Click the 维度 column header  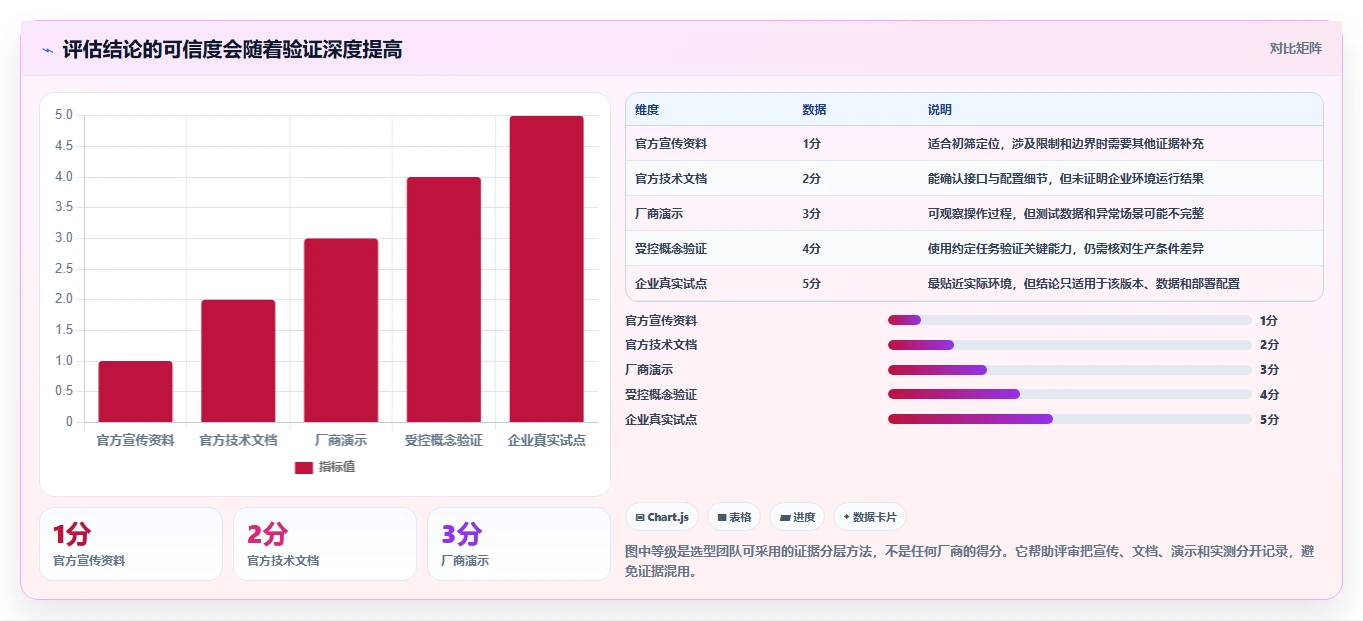point(647,110)
